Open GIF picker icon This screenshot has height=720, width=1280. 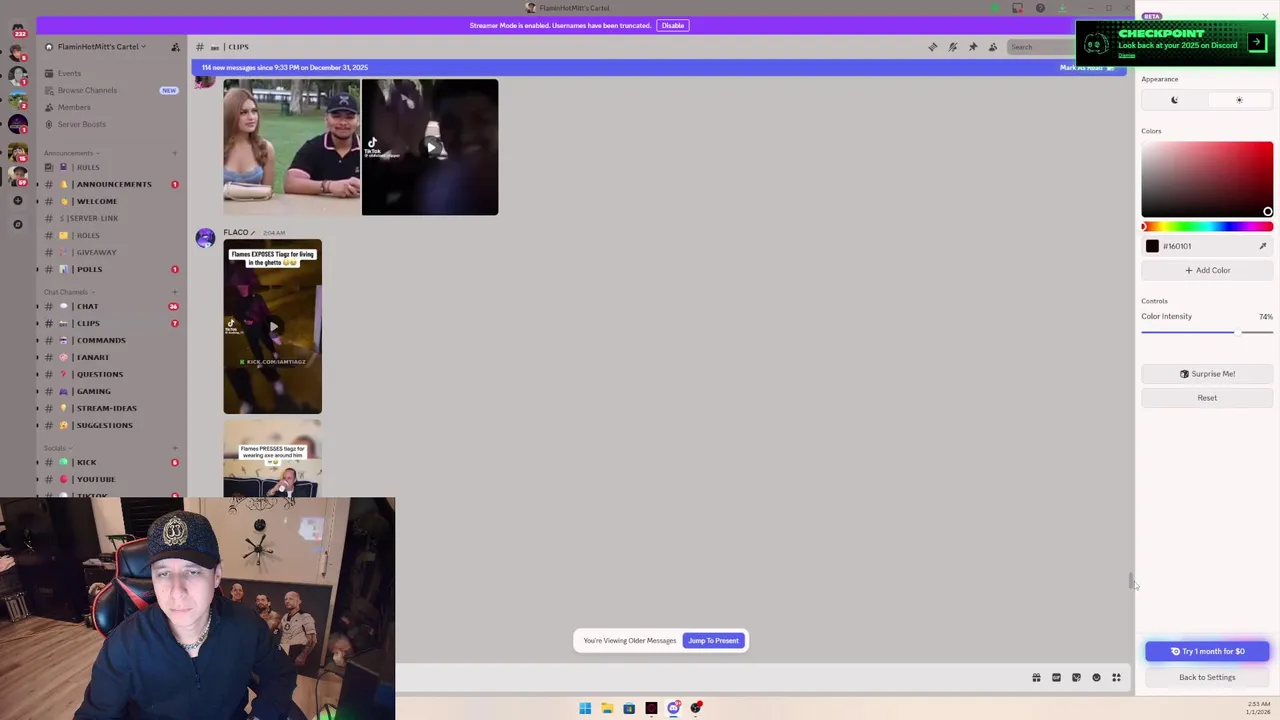[x=1056, y=678]
